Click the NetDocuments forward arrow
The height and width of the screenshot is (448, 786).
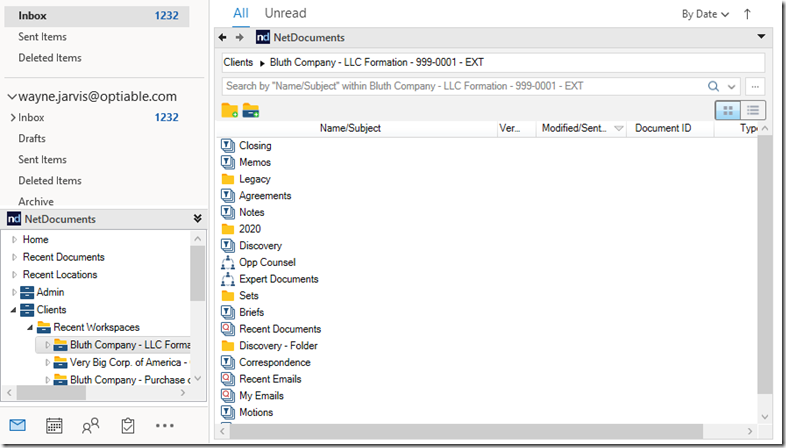point(240,37)
